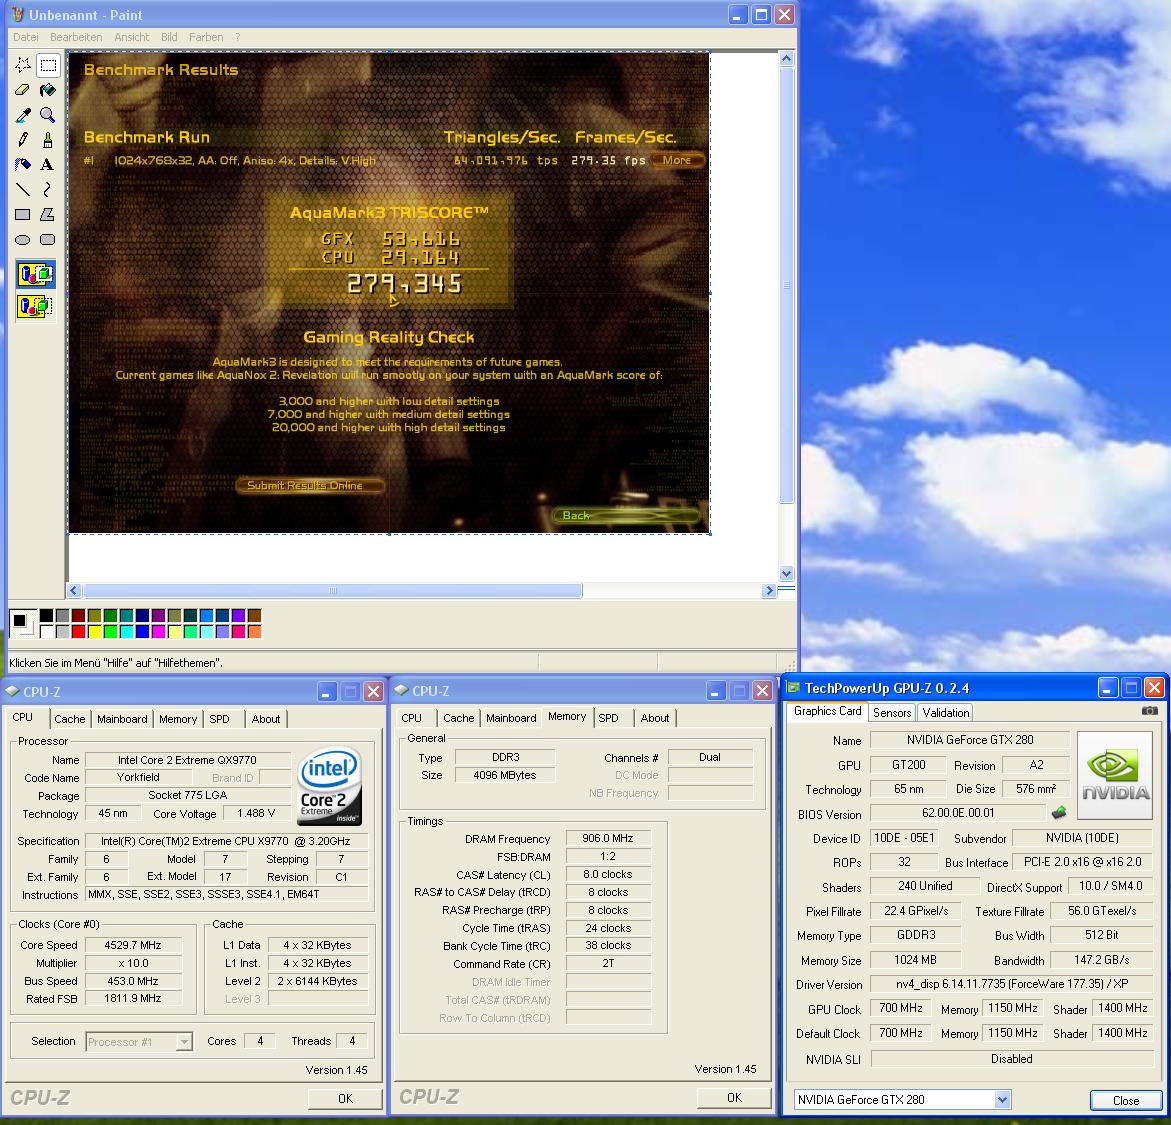Screen dimensions: 1171x1125
Task: Switch to Cache tab in left CPU-Z window
Action: point(69,719)
